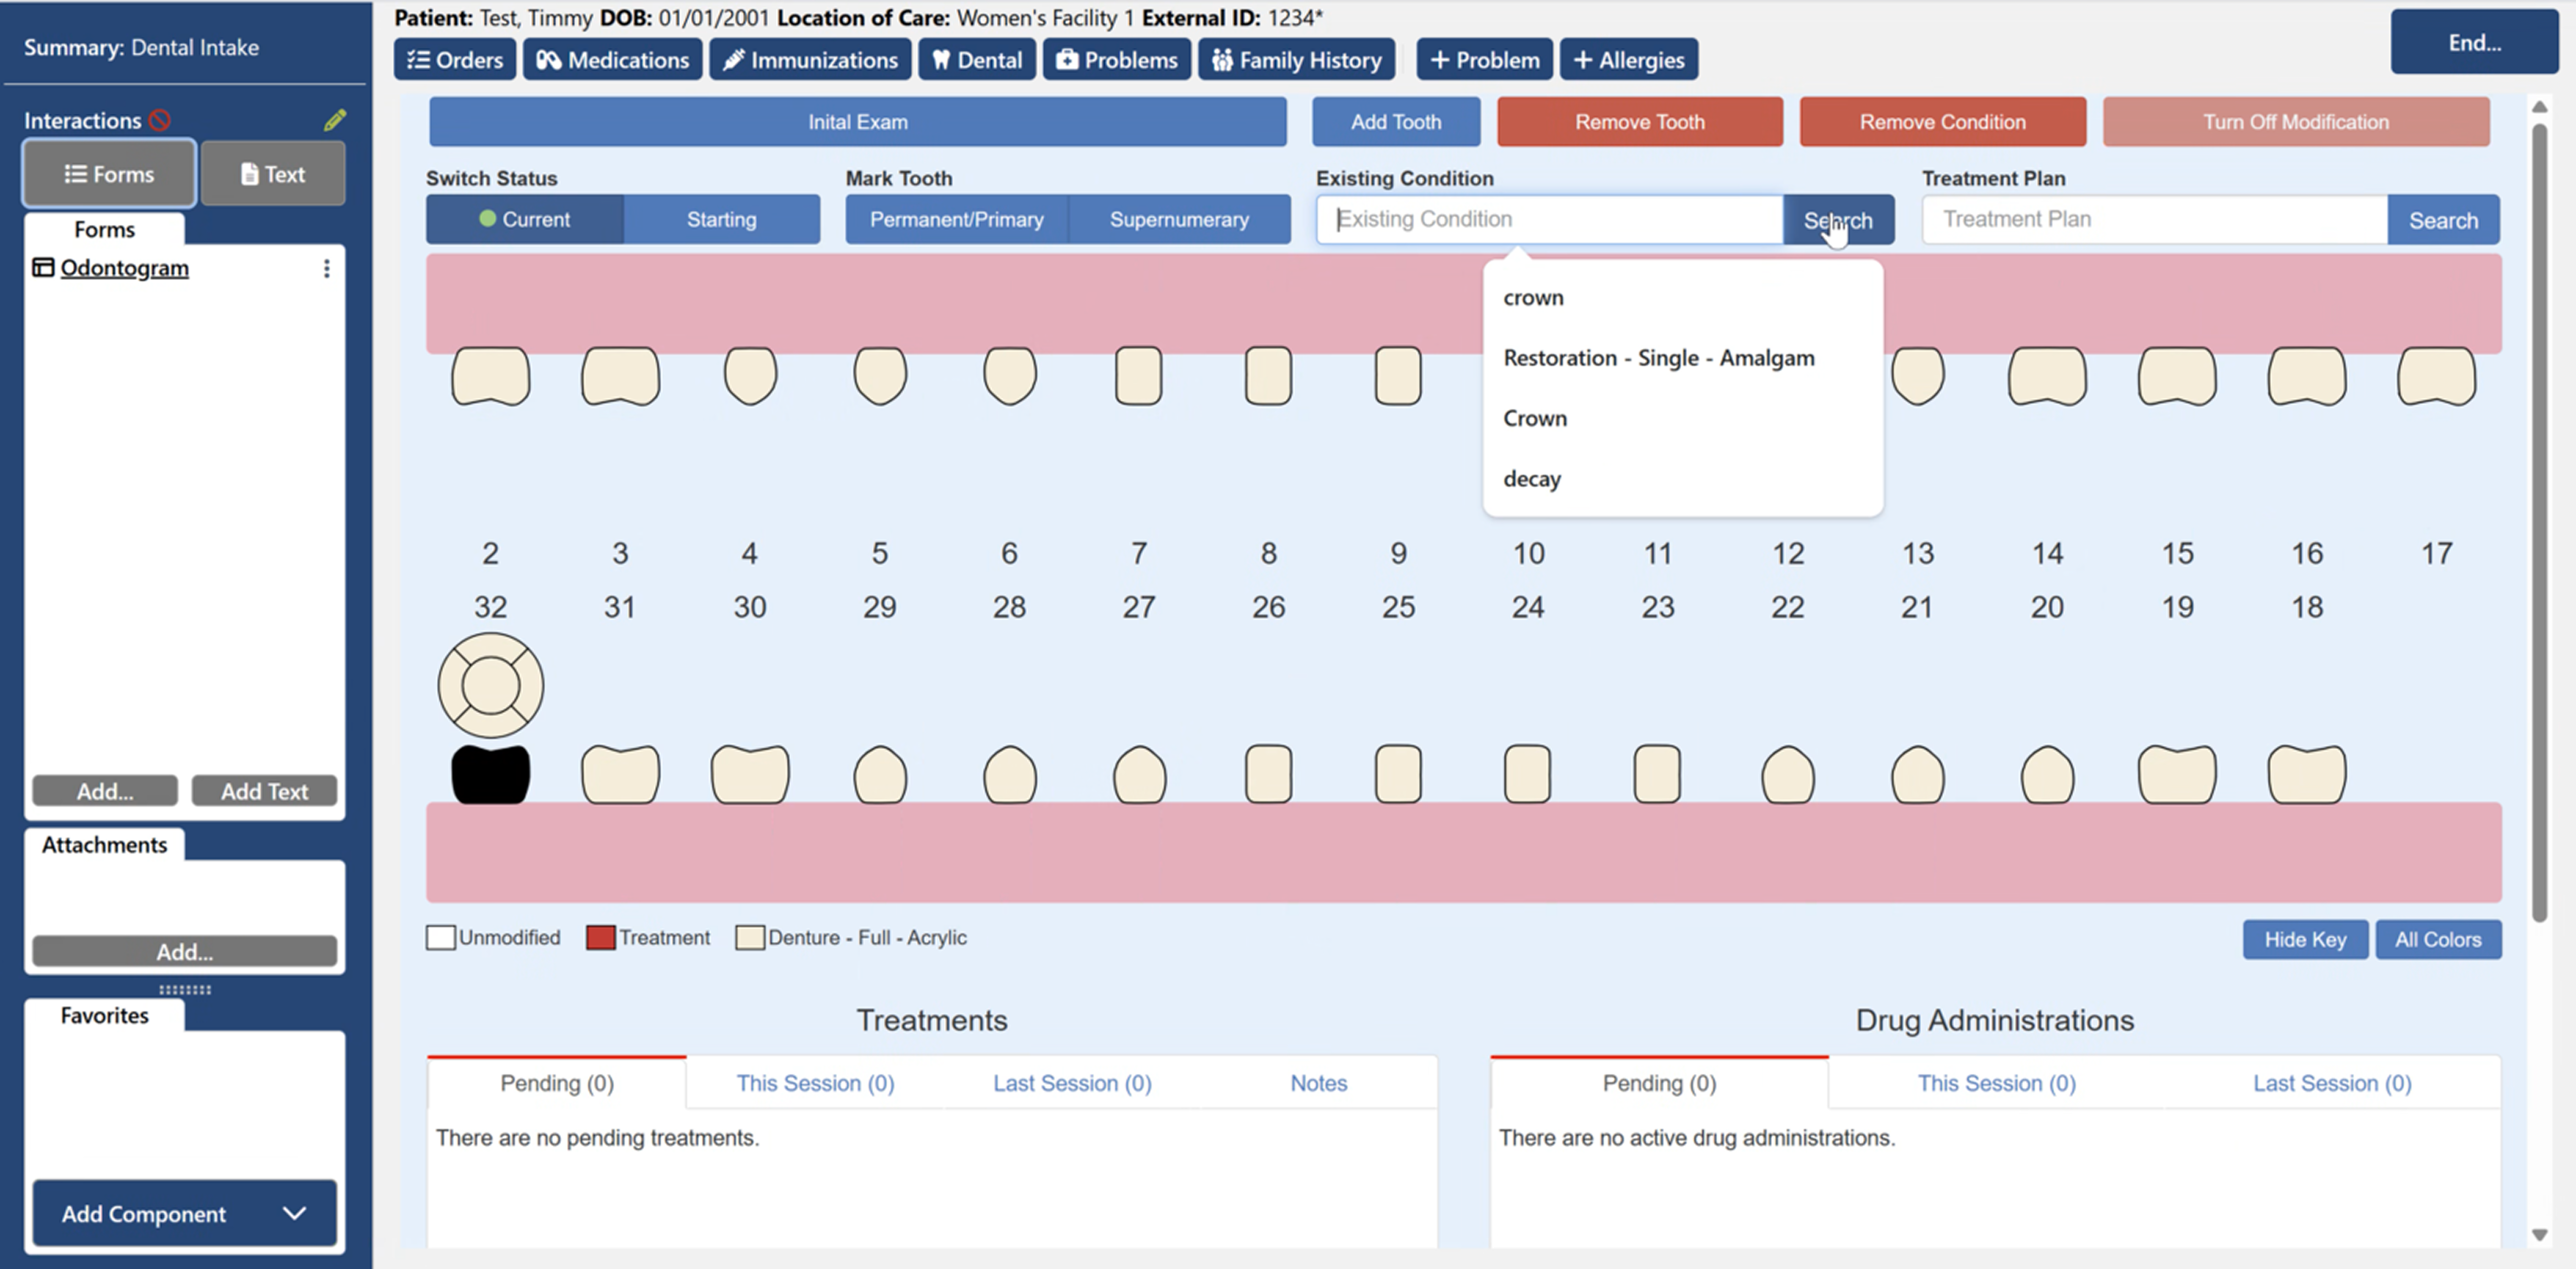Image resolution: width=2576 pixels, height=1269 pixels.
Task: Open the Dental section
Action: click(977, 60)
